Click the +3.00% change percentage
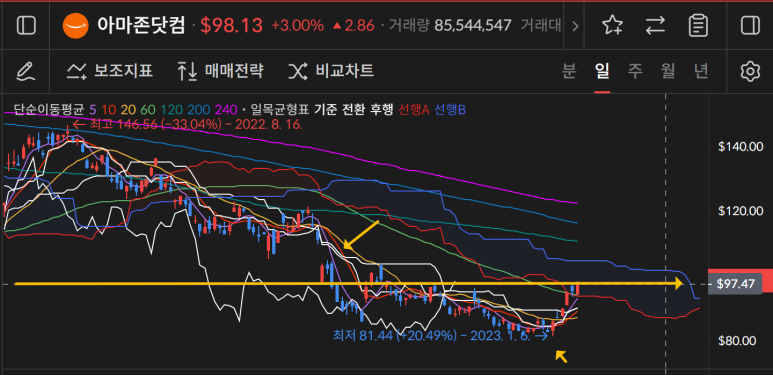The height and width of the screenshot is (375, 773). point(297,26)
